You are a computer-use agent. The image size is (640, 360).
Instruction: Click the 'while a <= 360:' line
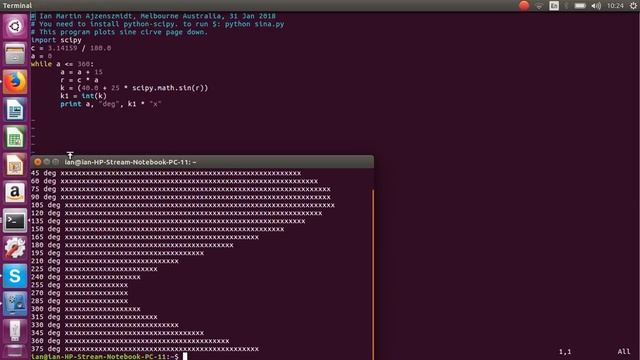click(62, 64)
